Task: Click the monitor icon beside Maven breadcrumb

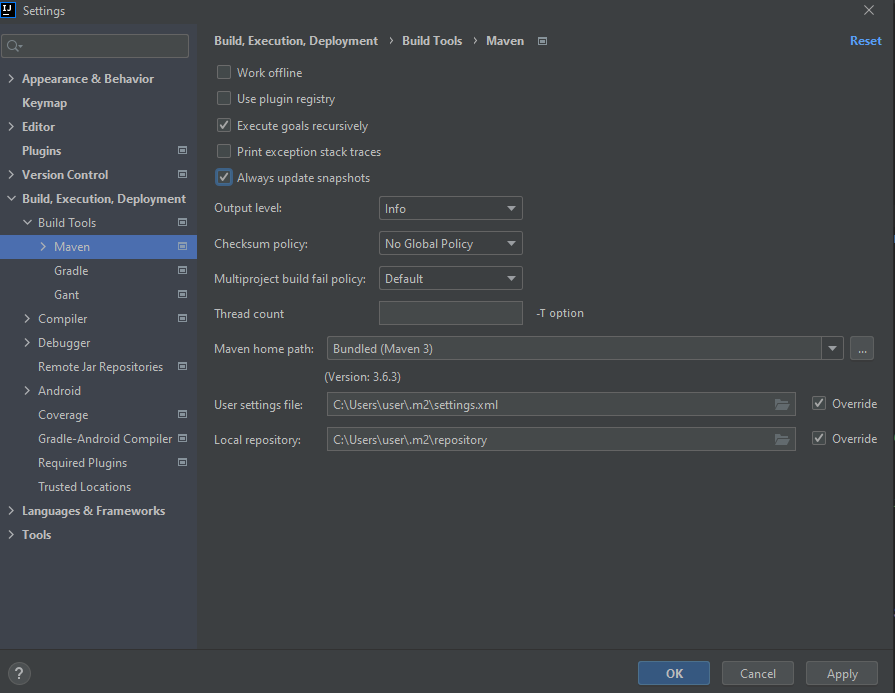Action: (541, 41)
